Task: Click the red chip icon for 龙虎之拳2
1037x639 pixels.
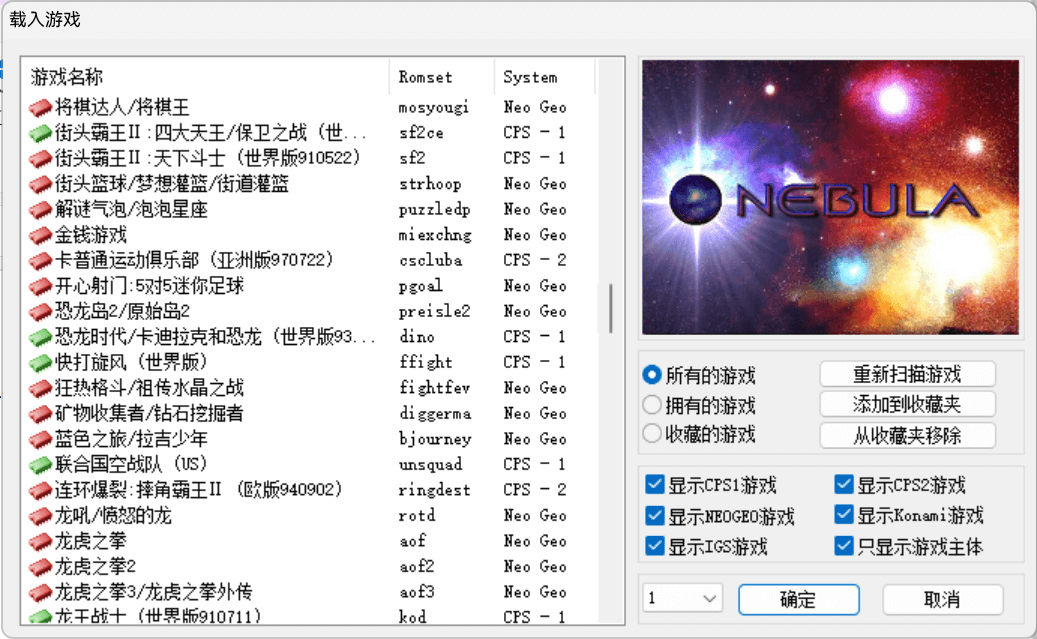Action: [40, 567]
